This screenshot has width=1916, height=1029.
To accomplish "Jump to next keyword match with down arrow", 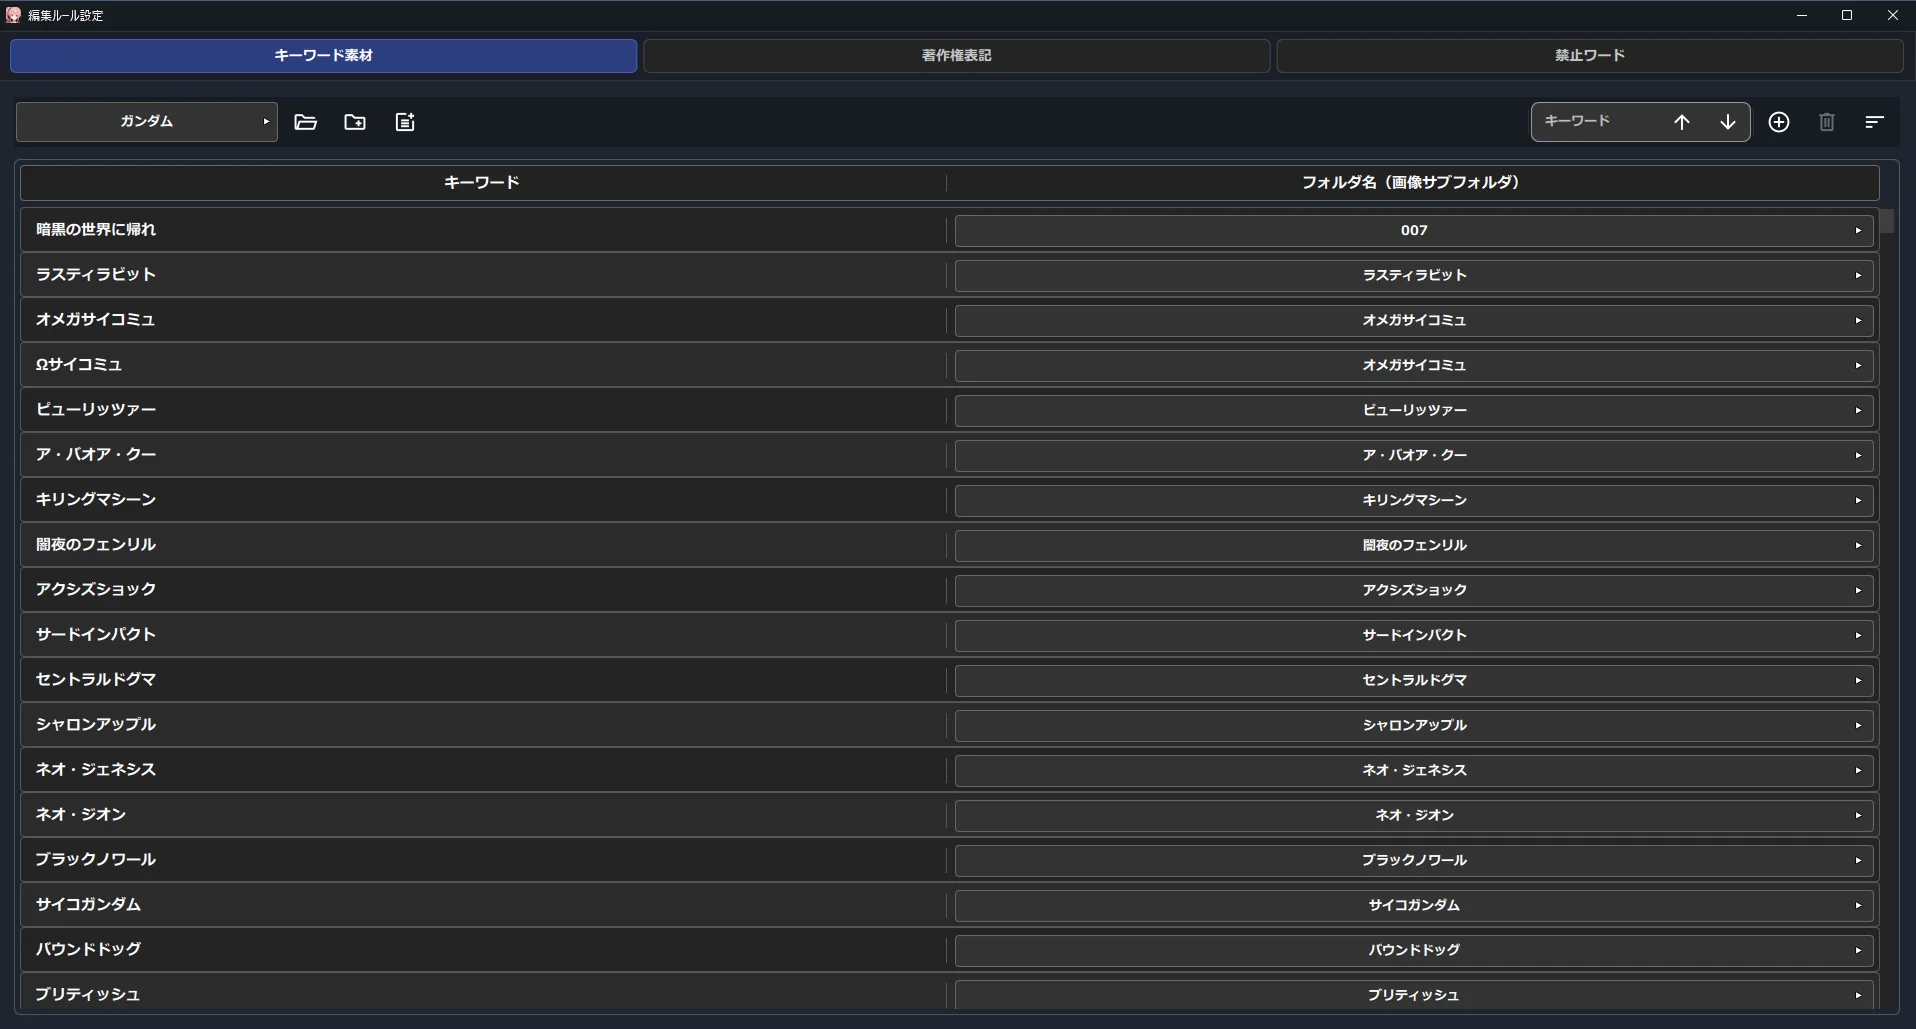I will (1728, 122).
